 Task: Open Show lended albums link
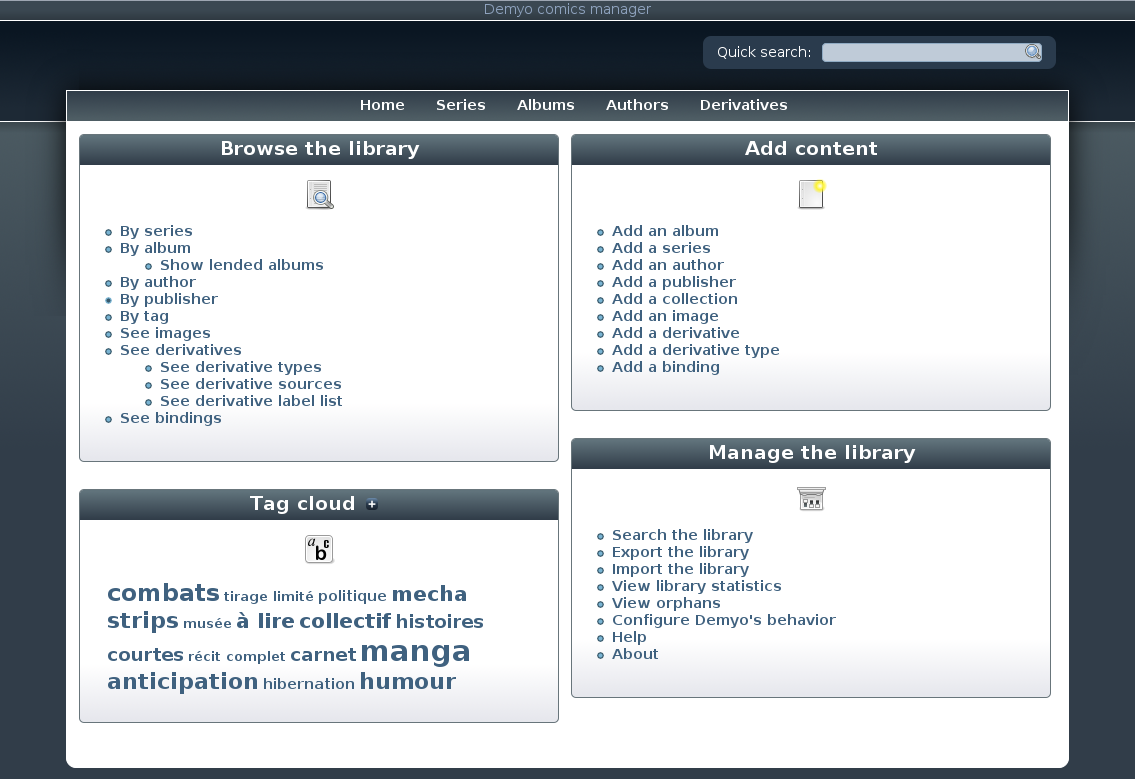[242, 265]
